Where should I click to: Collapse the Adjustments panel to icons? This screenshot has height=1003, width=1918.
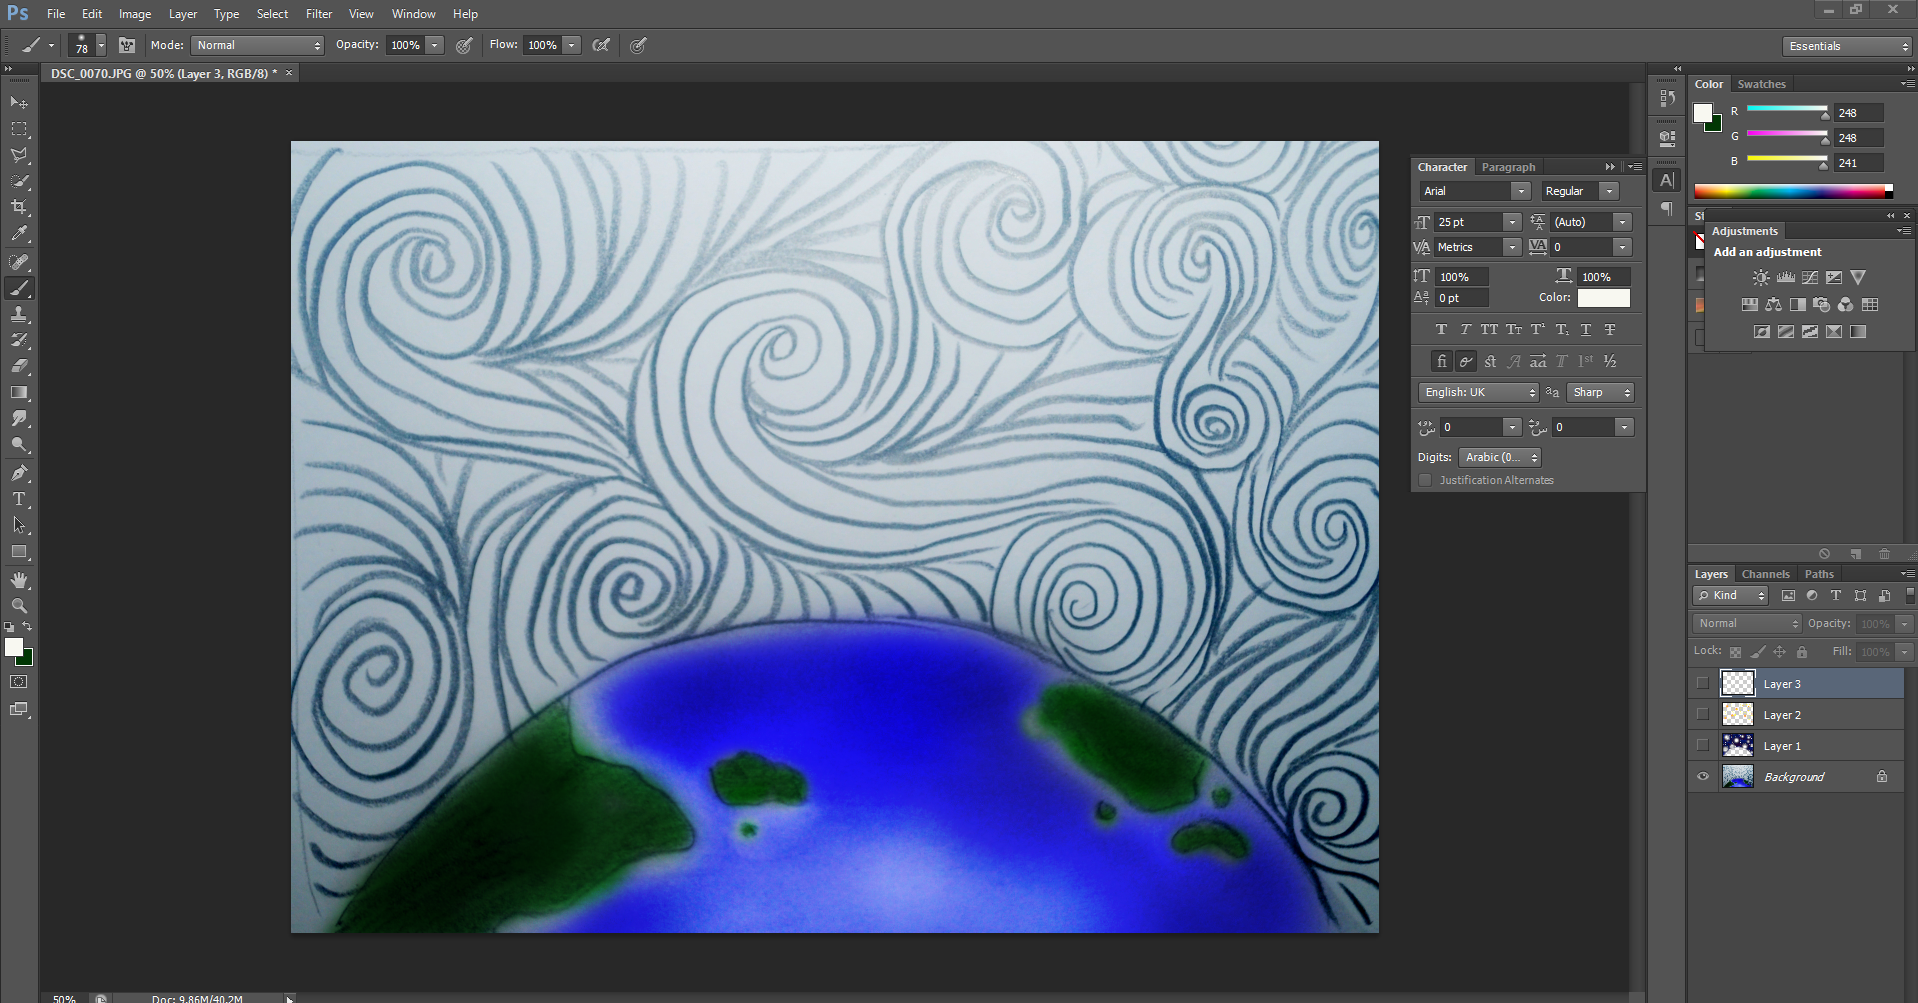point(1891,216)
